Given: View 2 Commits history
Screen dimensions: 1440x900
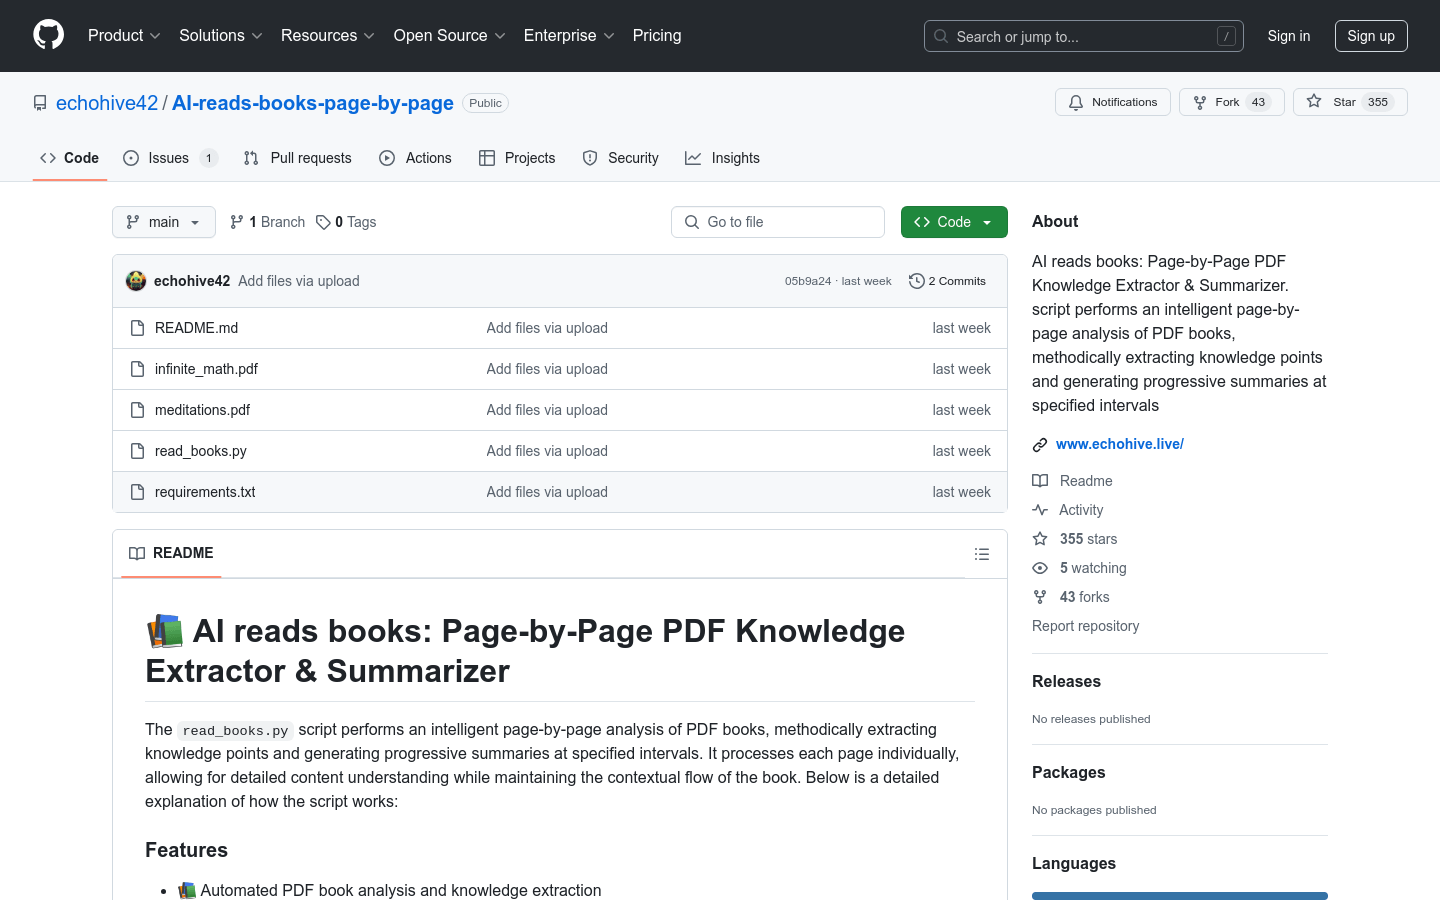Looking at the screenshot, I should point(948,281).
